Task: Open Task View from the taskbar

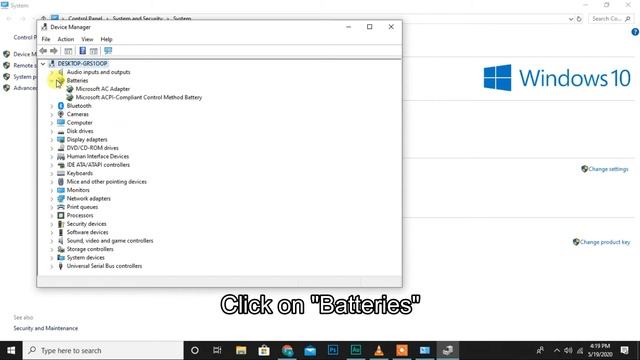Action: pyautogui.click(x=217, y=350)
